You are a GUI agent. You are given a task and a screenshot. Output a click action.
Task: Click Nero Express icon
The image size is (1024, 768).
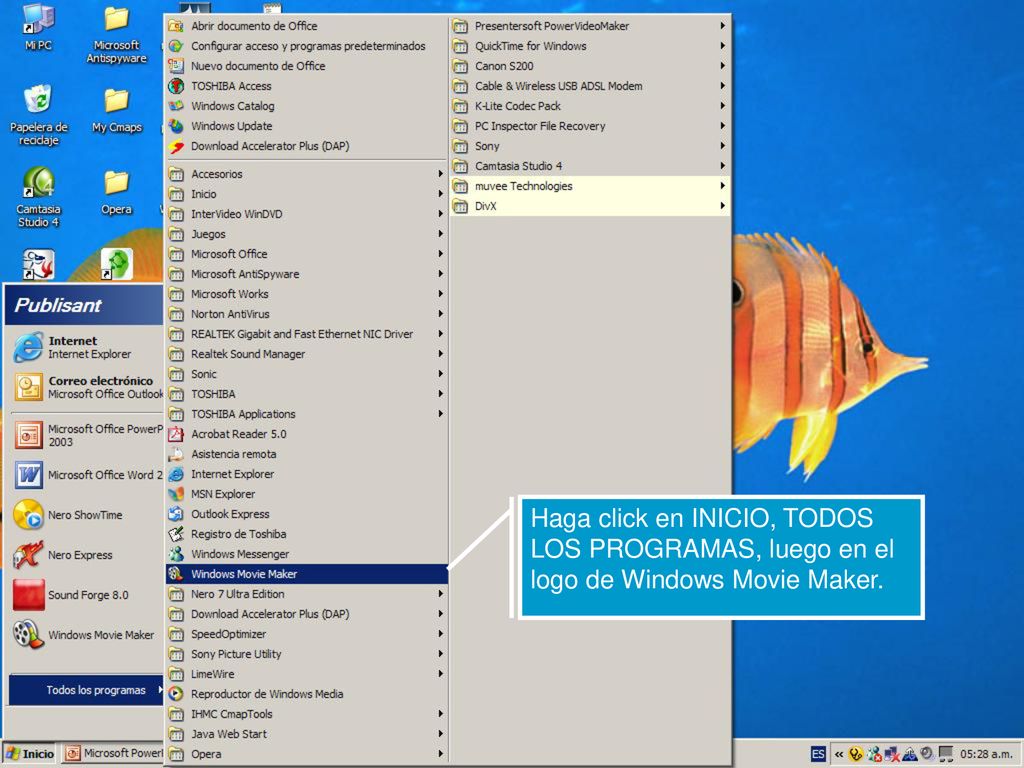click(x=28, y=554)
